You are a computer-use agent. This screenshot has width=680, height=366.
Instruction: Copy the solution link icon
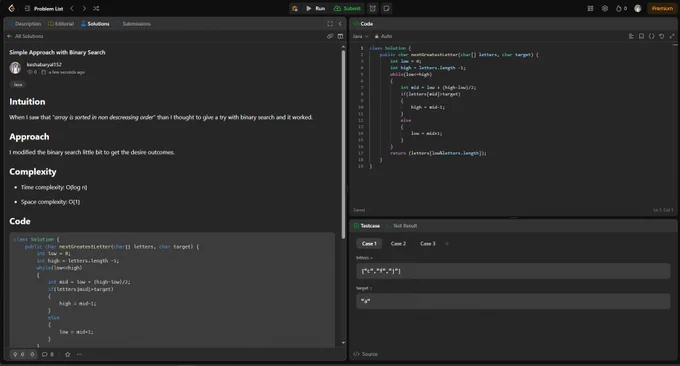pyautogui.click(x=330, y=36)
